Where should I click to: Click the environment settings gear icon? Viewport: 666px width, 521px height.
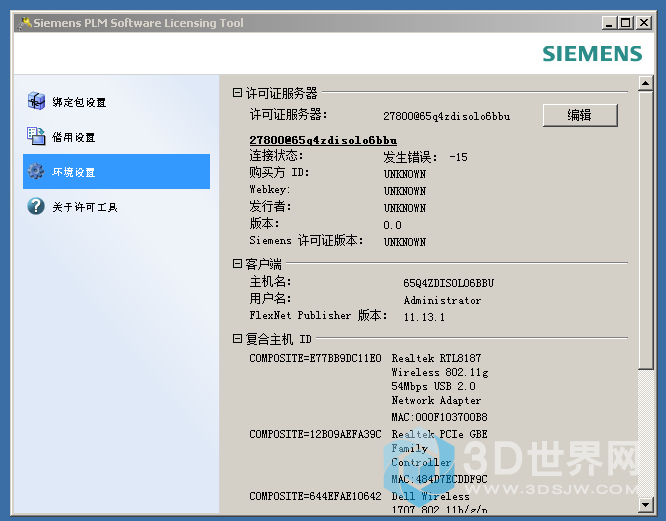pyautogui.click(x=36, y=171)
